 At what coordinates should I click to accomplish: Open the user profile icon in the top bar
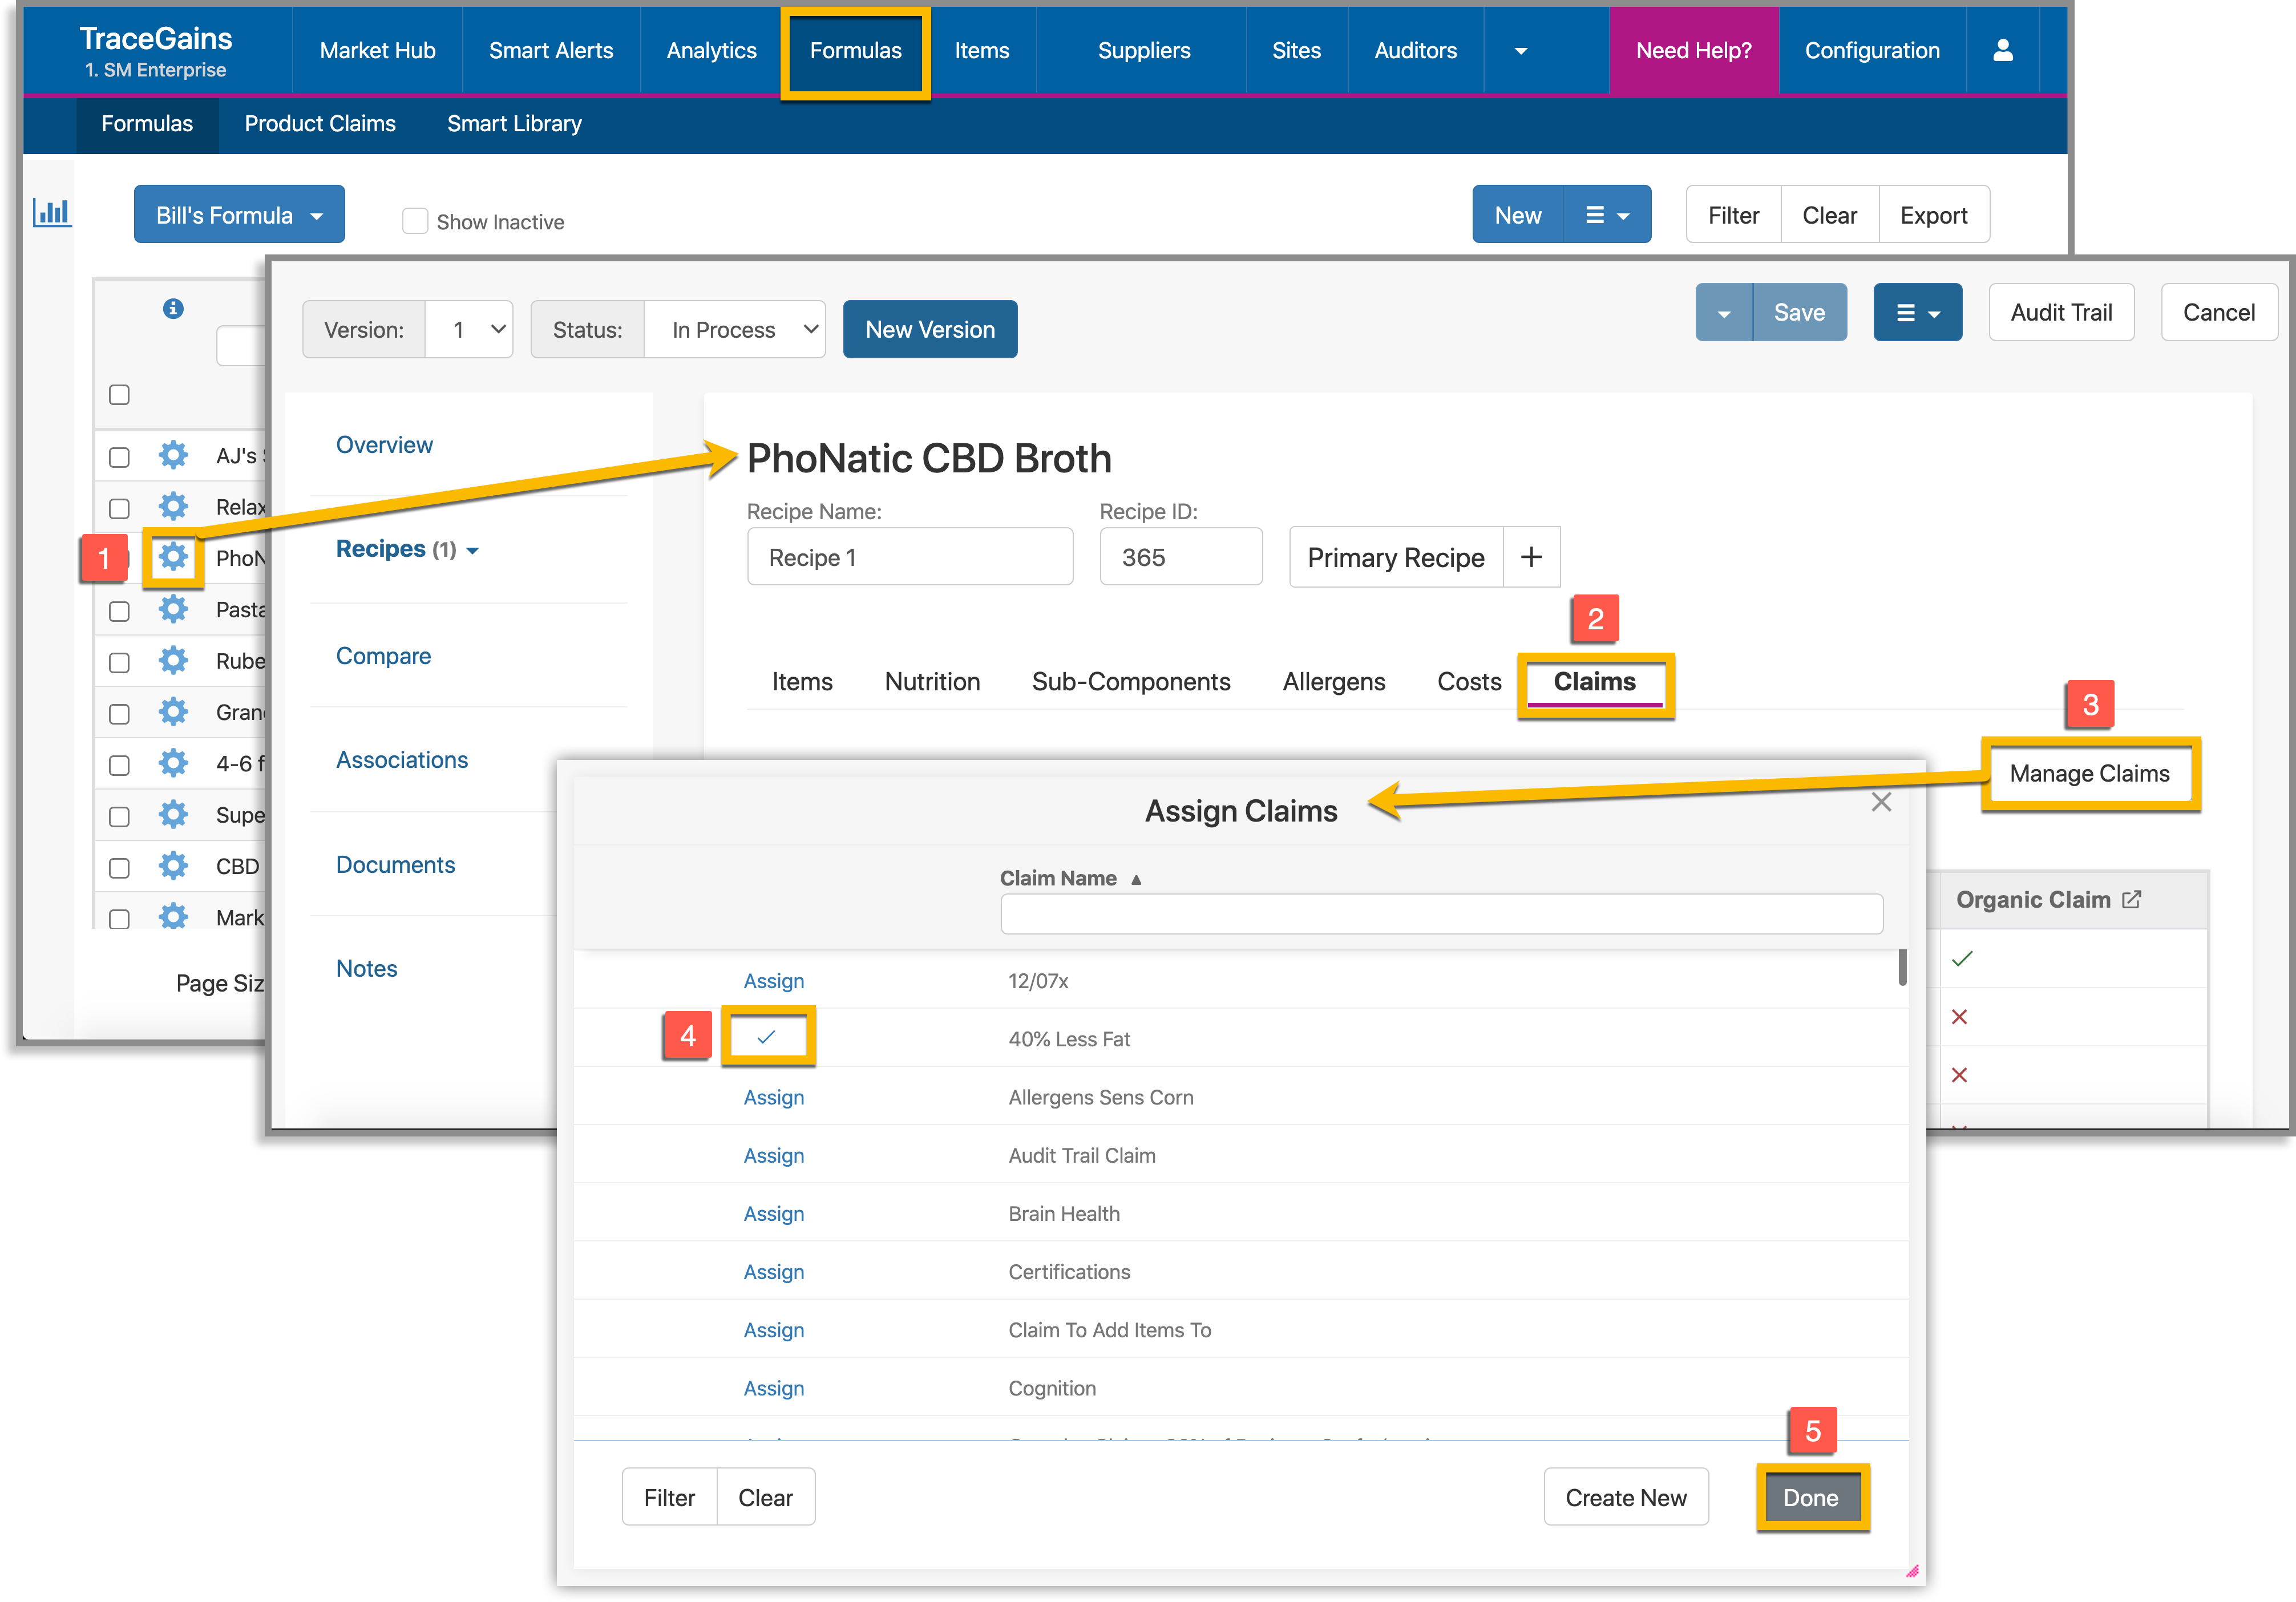2002,50
